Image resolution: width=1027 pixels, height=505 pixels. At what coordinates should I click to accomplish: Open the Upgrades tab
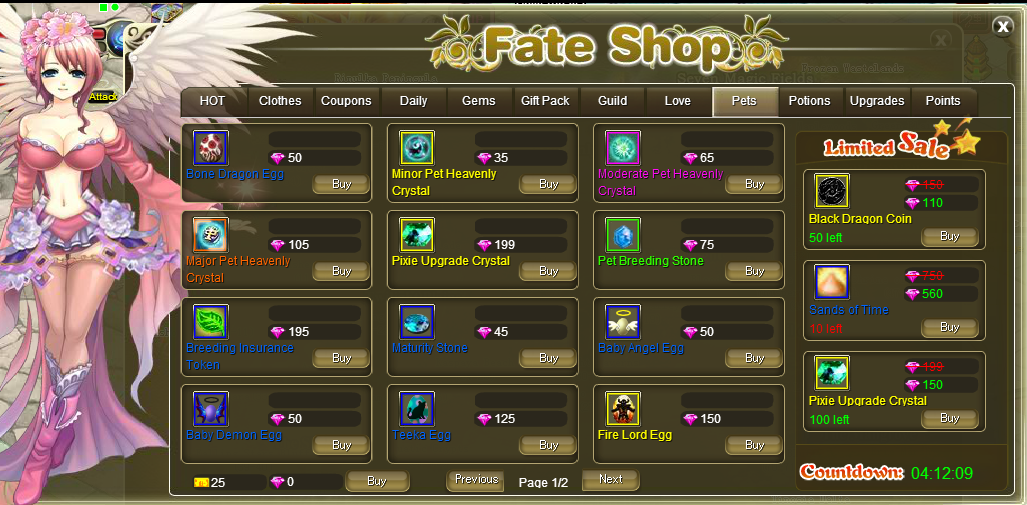click(877, 102)
